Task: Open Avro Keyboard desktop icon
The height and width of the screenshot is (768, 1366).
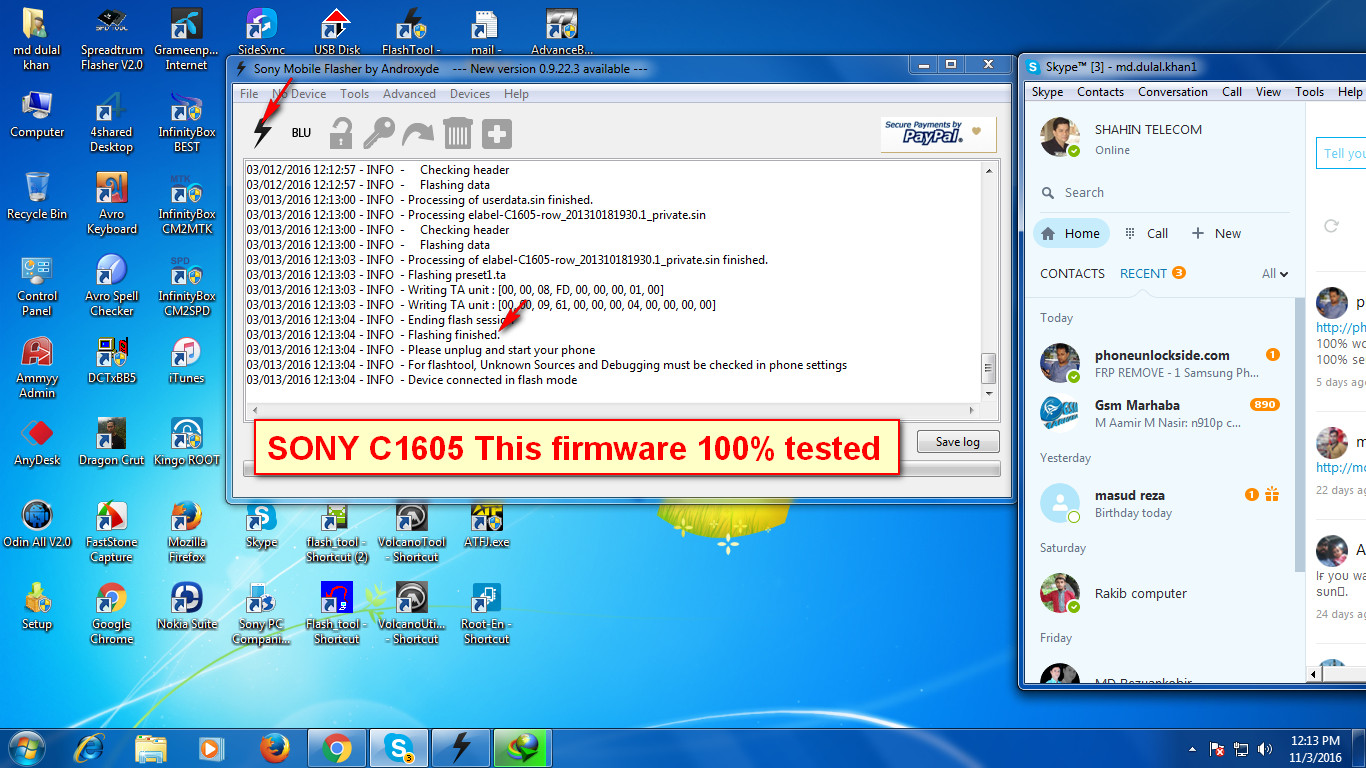Action: pos(112,204)
